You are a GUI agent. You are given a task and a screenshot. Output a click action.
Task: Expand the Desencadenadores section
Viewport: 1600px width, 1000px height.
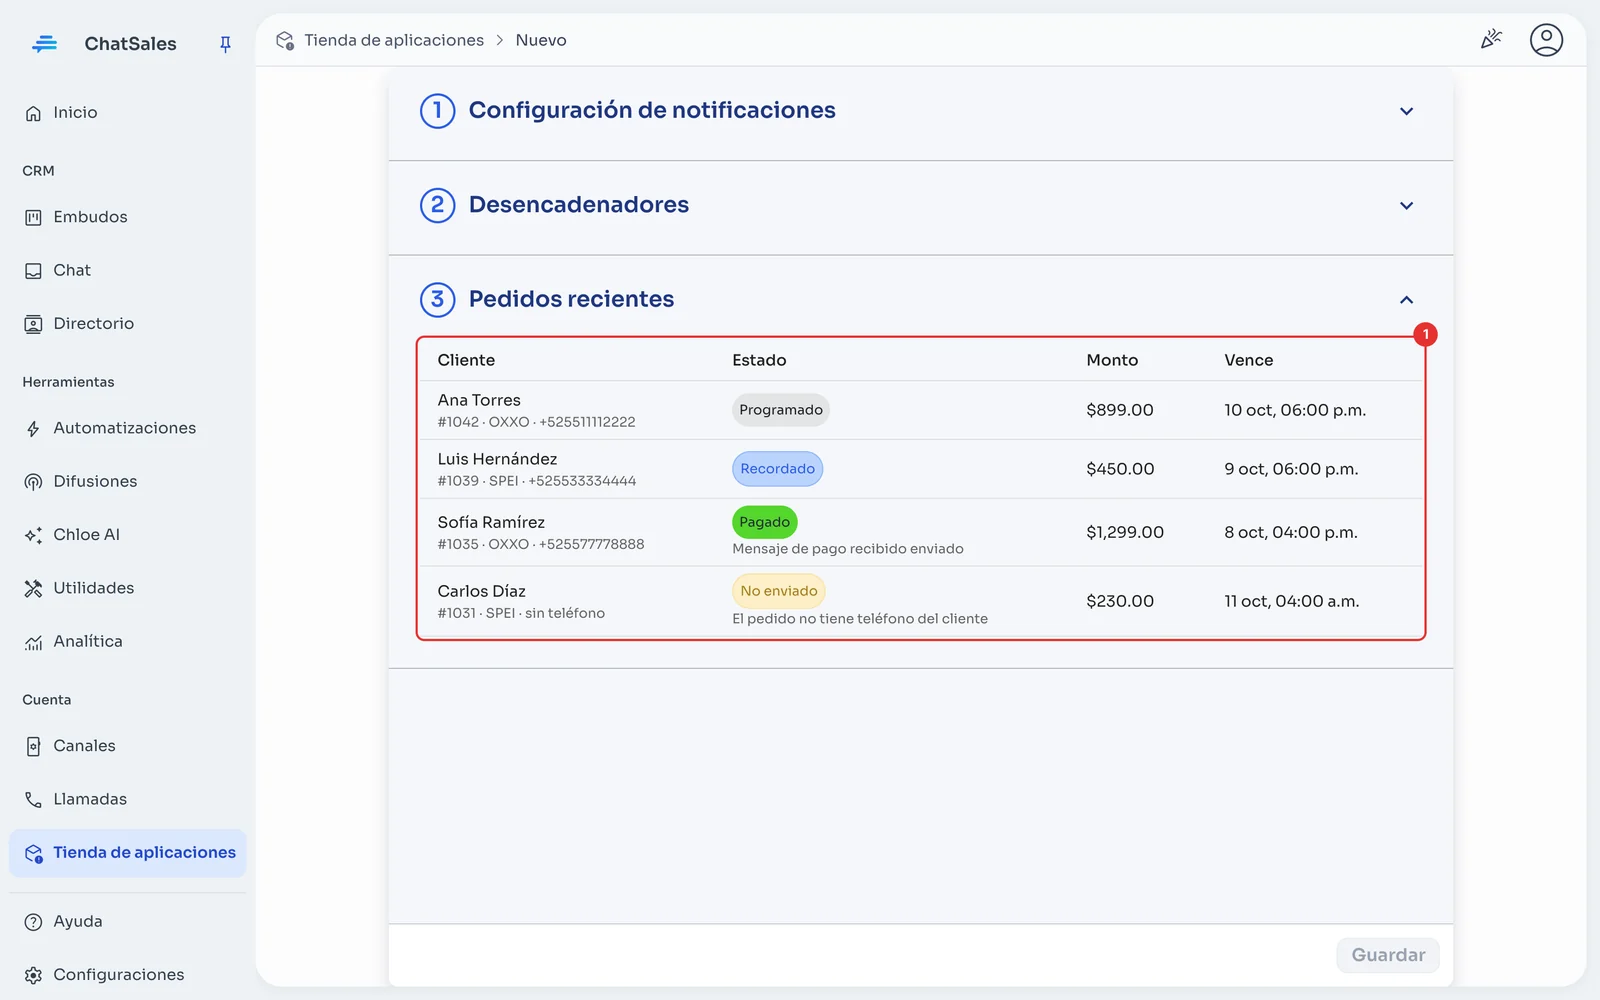[x=1406, y=205]
